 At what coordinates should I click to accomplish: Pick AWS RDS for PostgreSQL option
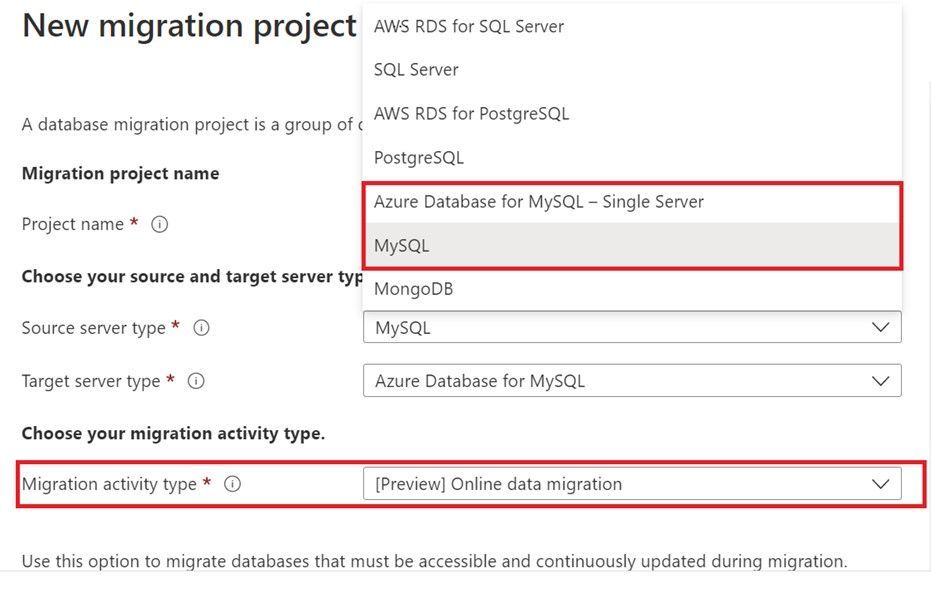(471, 114)
